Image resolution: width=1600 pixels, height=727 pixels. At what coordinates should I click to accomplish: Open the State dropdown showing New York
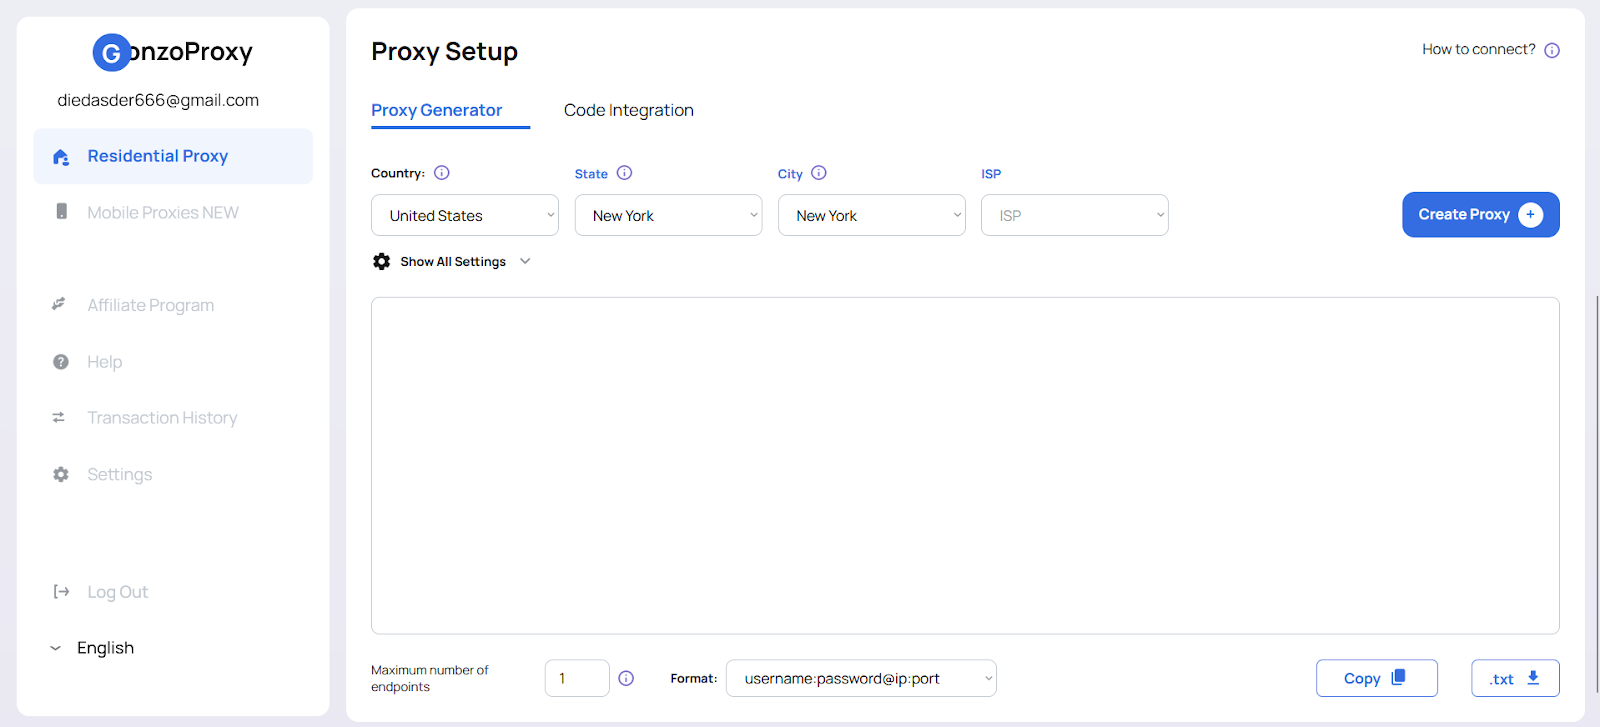click(668, 215)
